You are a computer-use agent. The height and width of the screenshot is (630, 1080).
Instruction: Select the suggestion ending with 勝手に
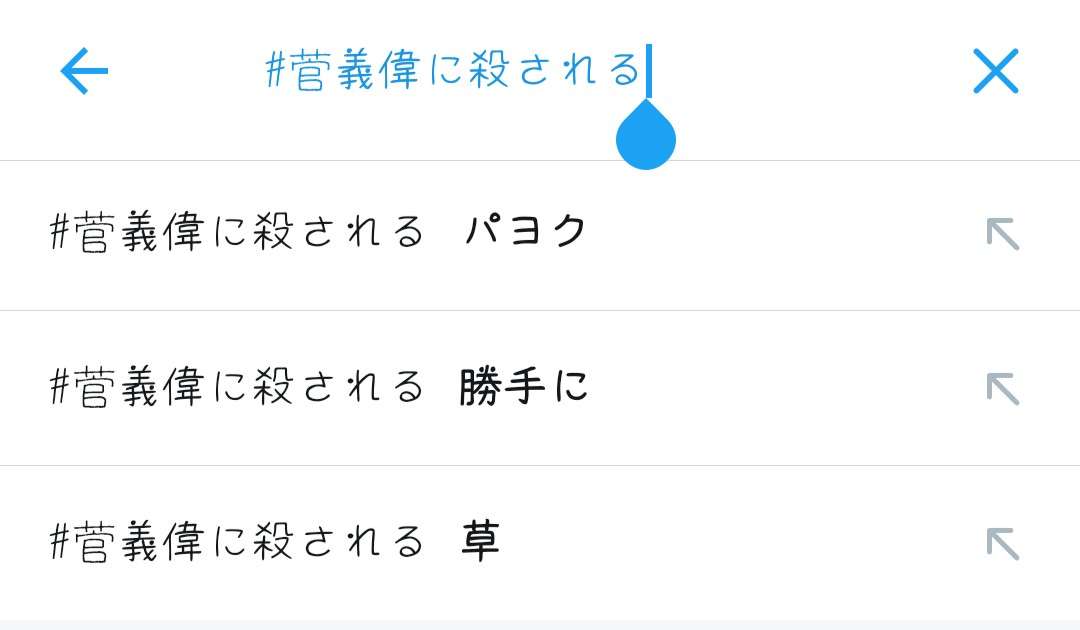[x=540, y=388]
